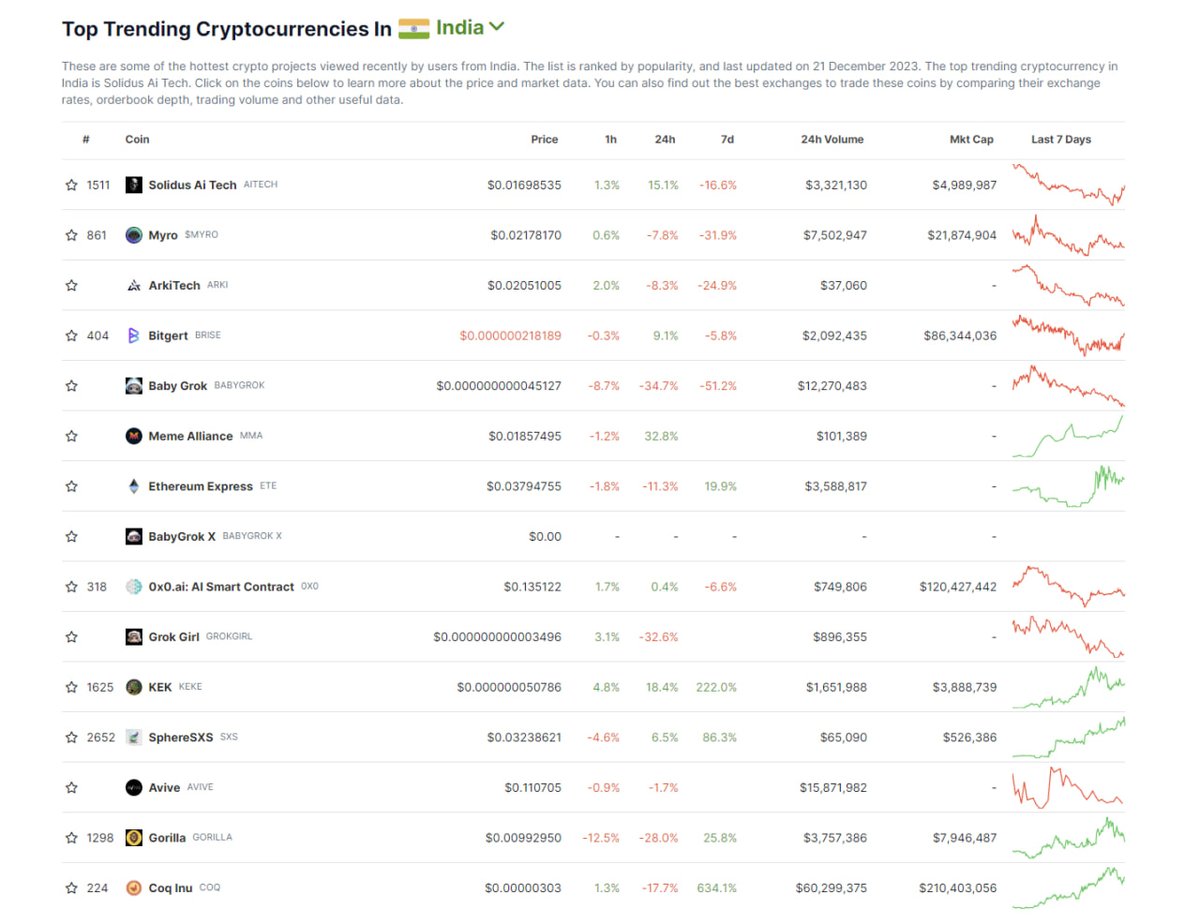The image size is (1200, 924).
Task: Toggle the Meme Alliance favorite star
Action: [x=71, y=436]
